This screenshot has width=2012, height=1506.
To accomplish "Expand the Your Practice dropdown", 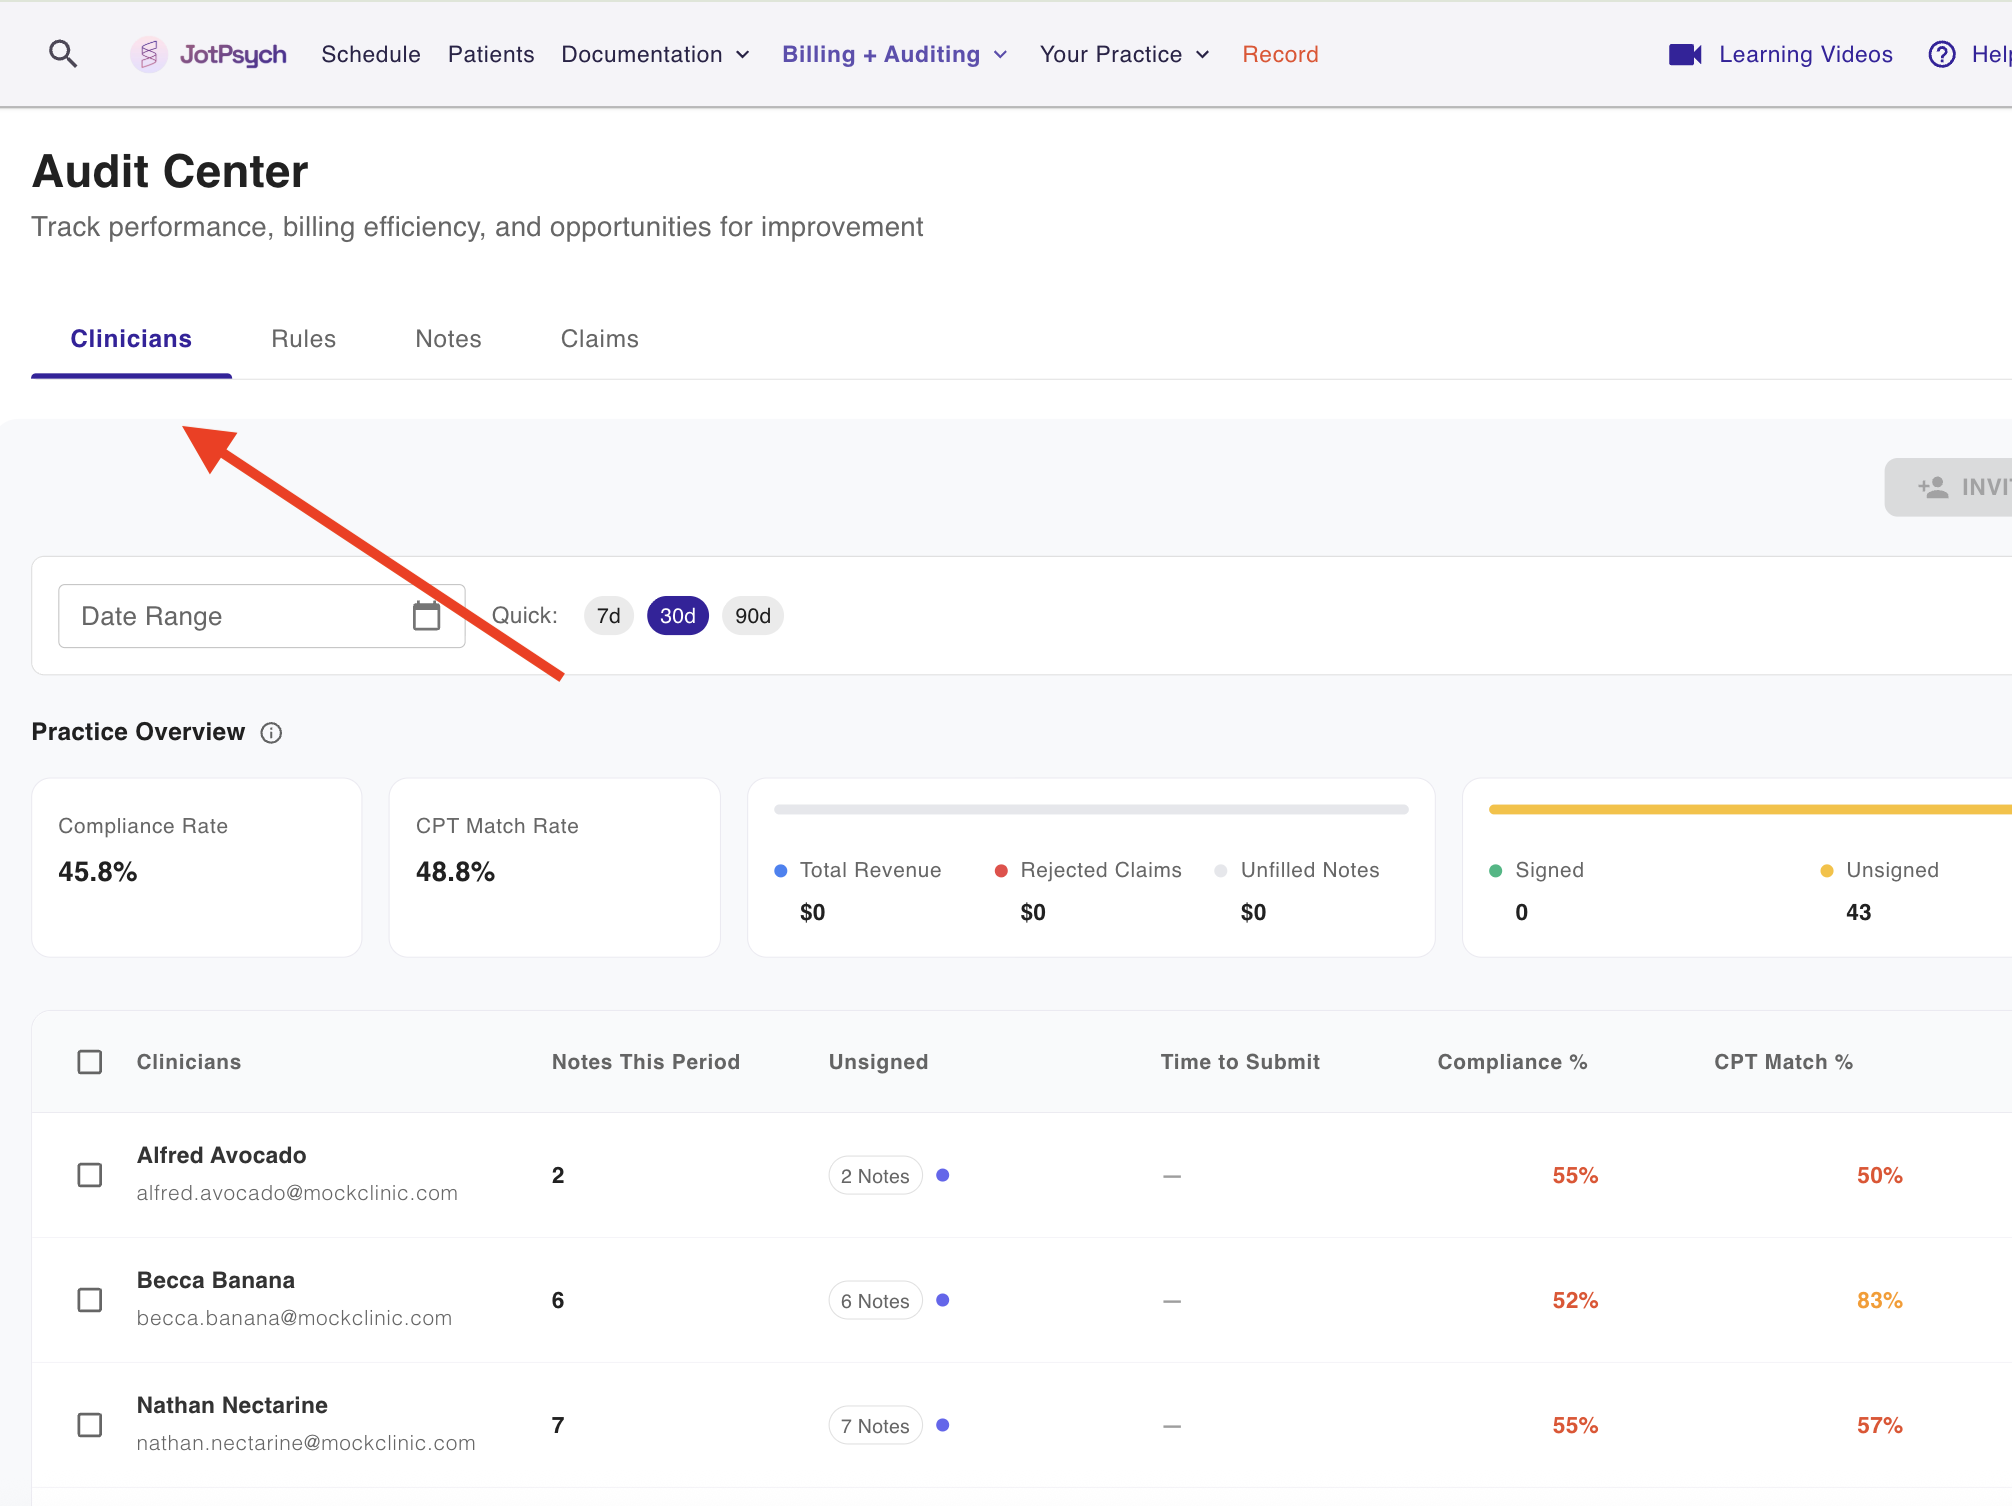I will click(1124, 54).
